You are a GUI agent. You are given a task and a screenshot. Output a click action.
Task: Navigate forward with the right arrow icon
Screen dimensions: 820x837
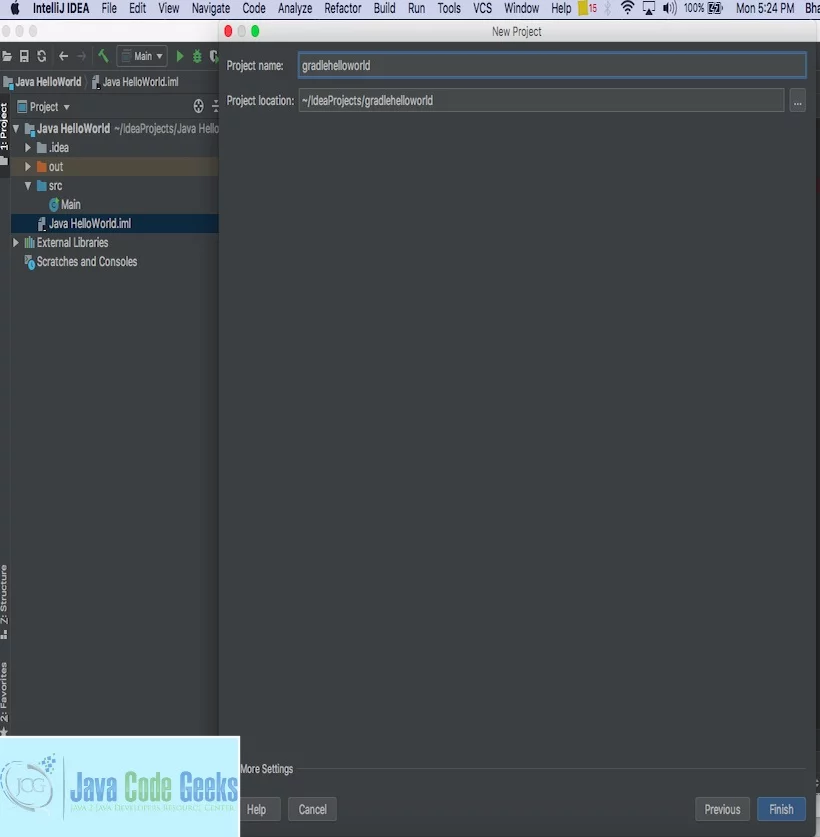[x=81, y=56]
